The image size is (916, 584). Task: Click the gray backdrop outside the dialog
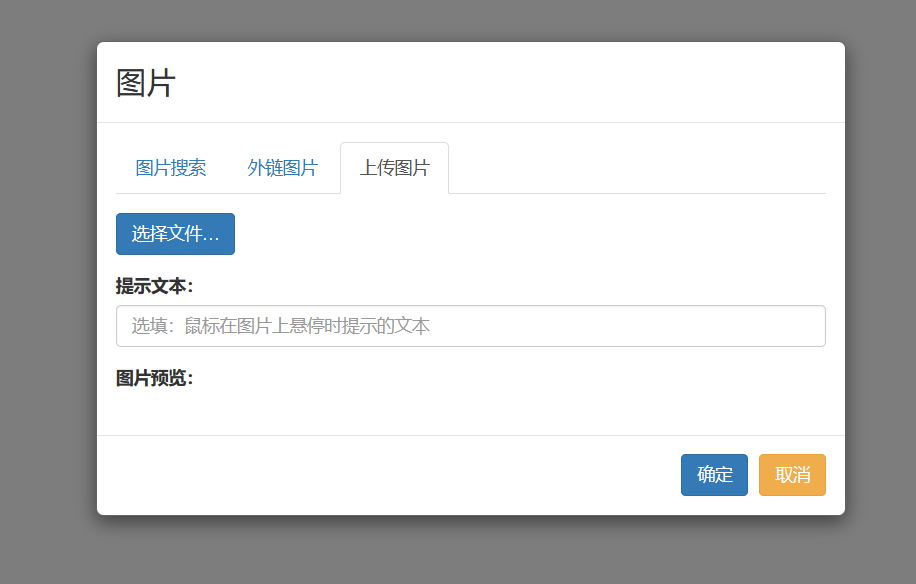[47, 292]
